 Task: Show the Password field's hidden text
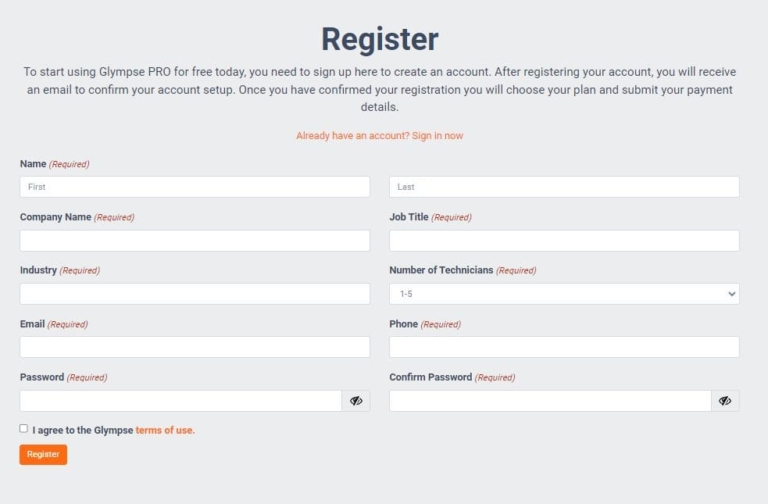(x=356, y=401)
